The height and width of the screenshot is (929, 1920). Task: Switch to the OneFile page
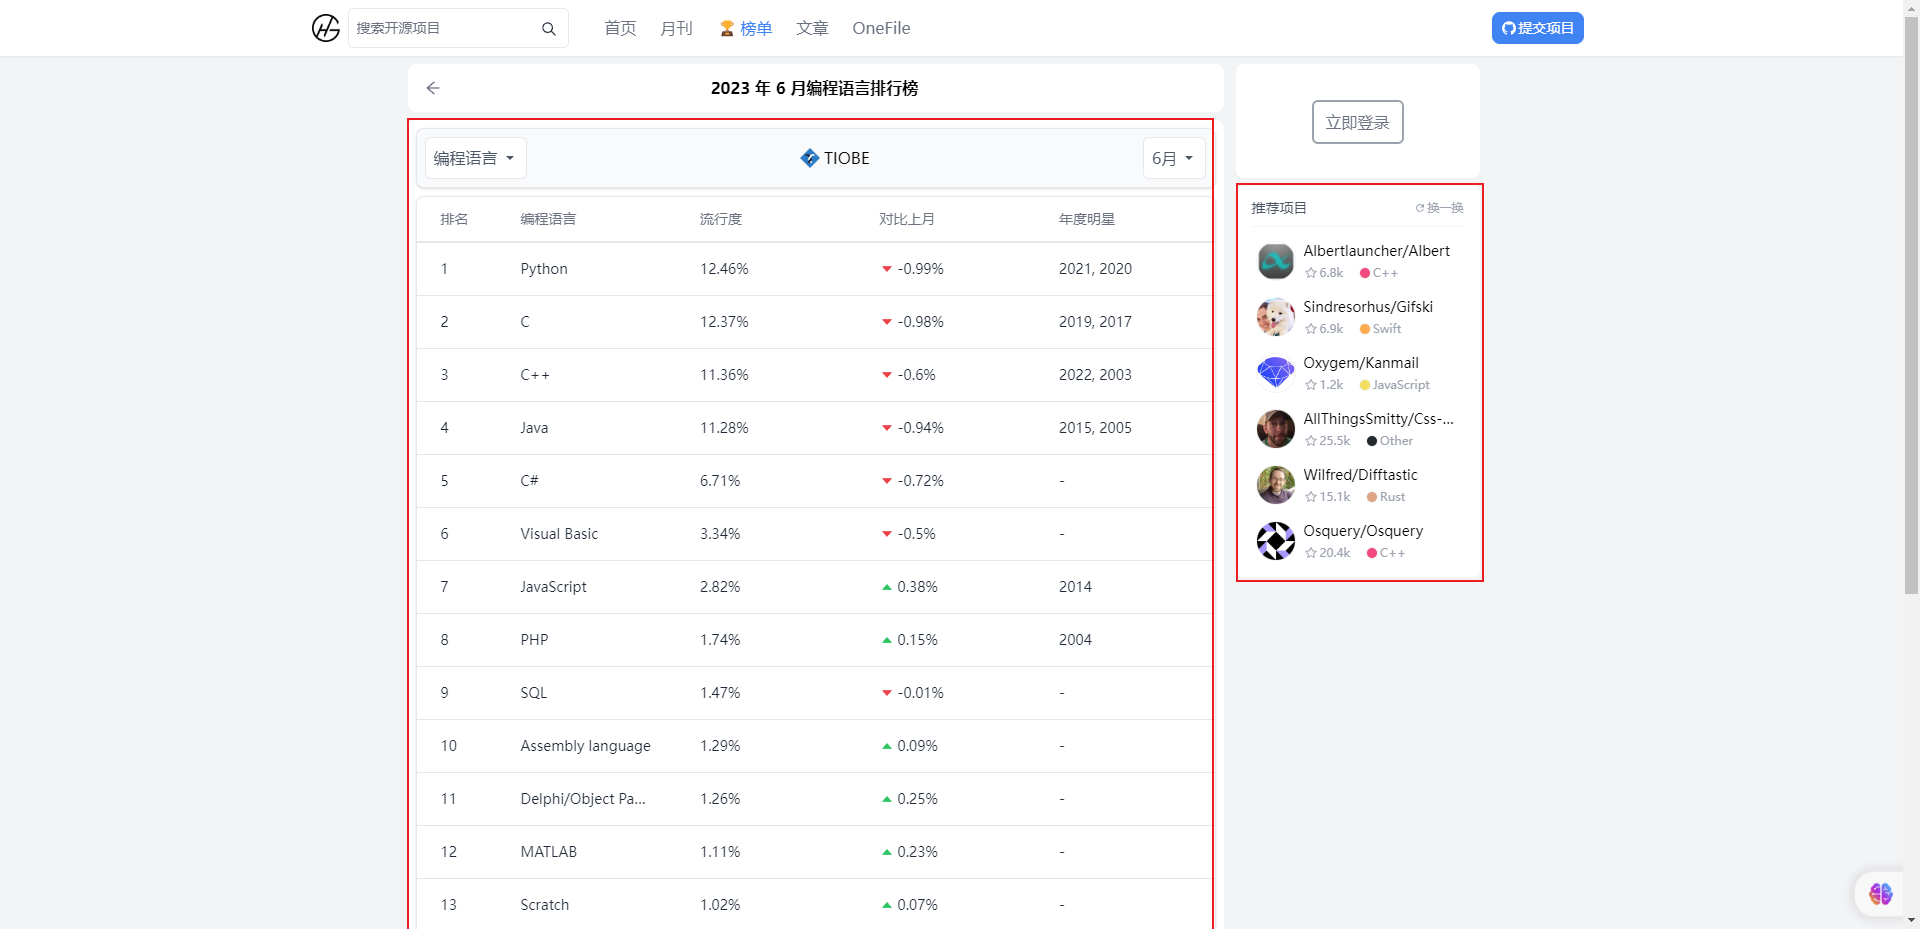881,28
